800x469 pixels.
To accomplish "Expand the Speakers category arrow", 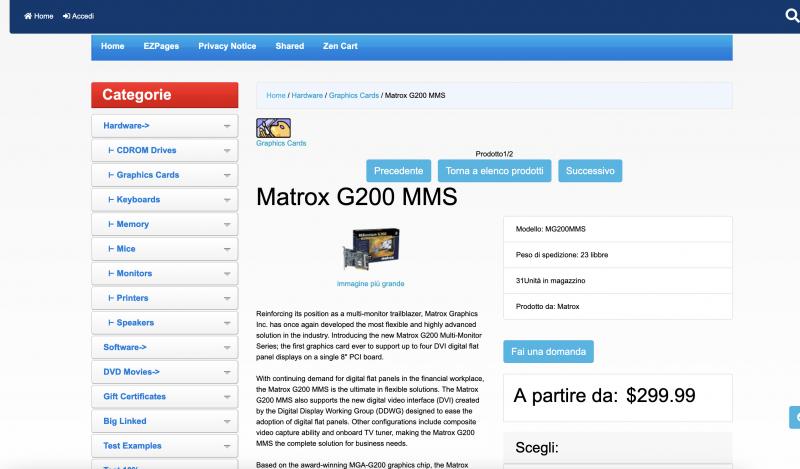I will (227, 323).
